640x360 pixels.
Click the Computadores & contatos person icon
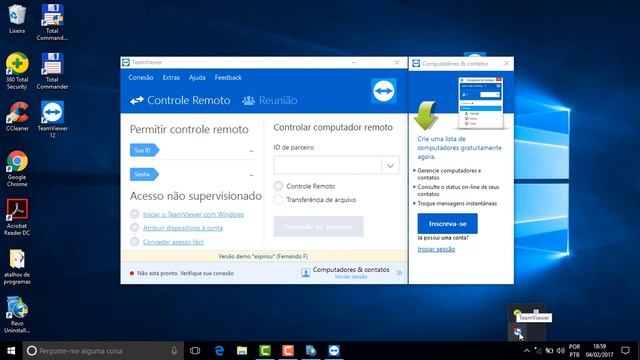[305, 273]
